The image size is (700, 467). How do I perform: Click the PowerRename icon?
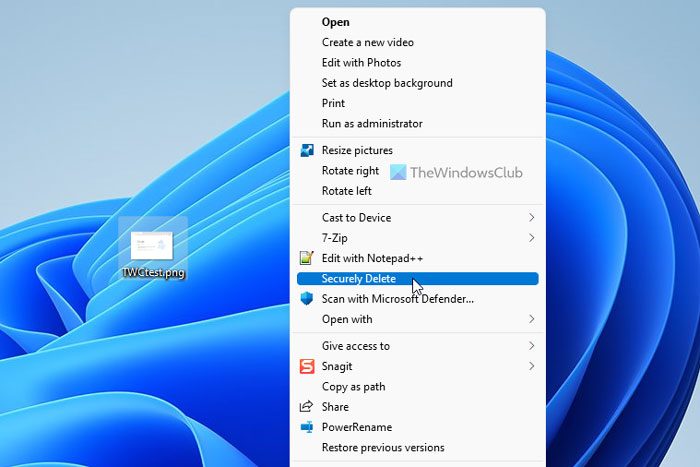coord(307,427)
